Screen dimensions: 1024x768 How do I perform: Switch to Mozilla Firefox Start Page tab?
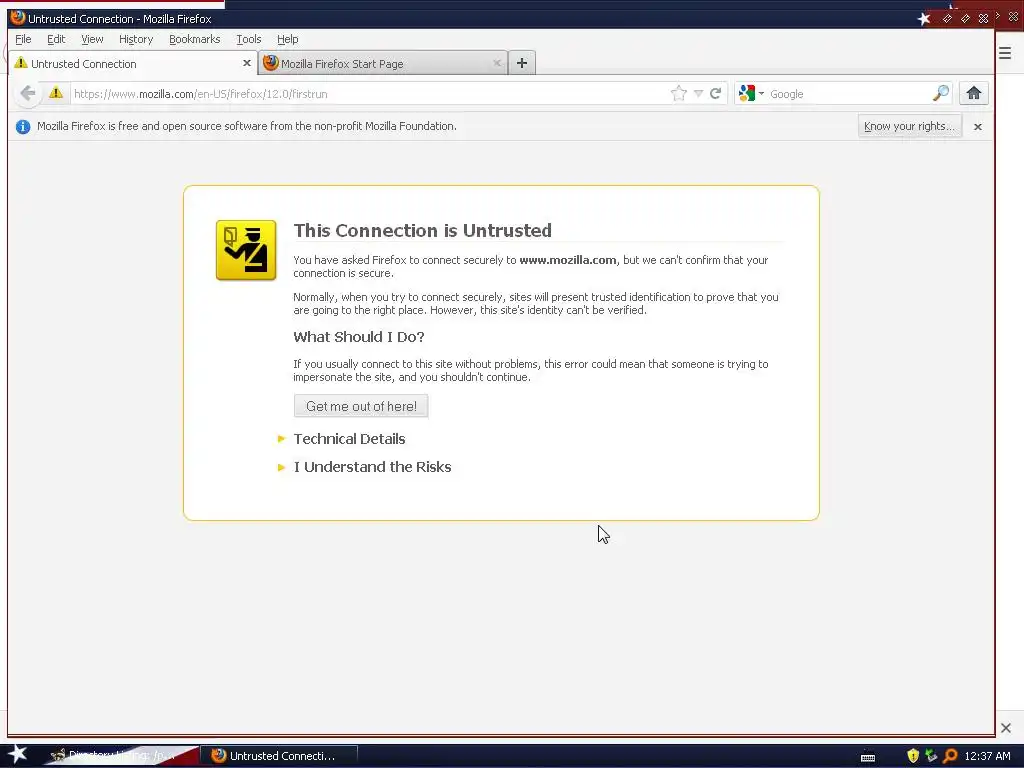point(383,63)
